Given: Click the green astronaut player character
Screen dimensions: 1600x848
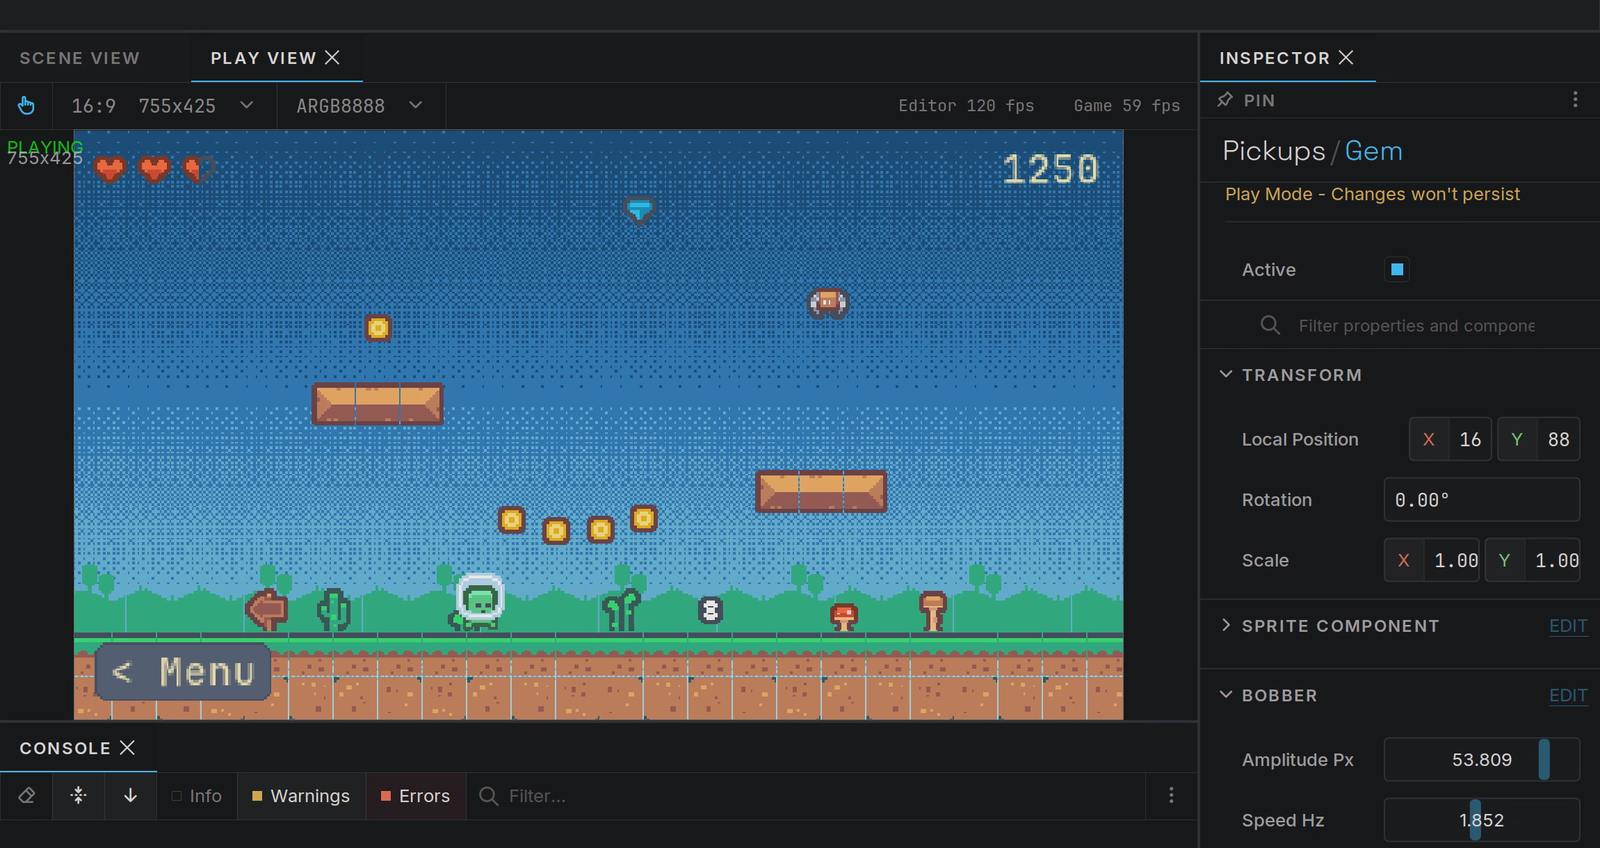Looking at the screenshot, I should pyautogui.click(x=479, y=601).
